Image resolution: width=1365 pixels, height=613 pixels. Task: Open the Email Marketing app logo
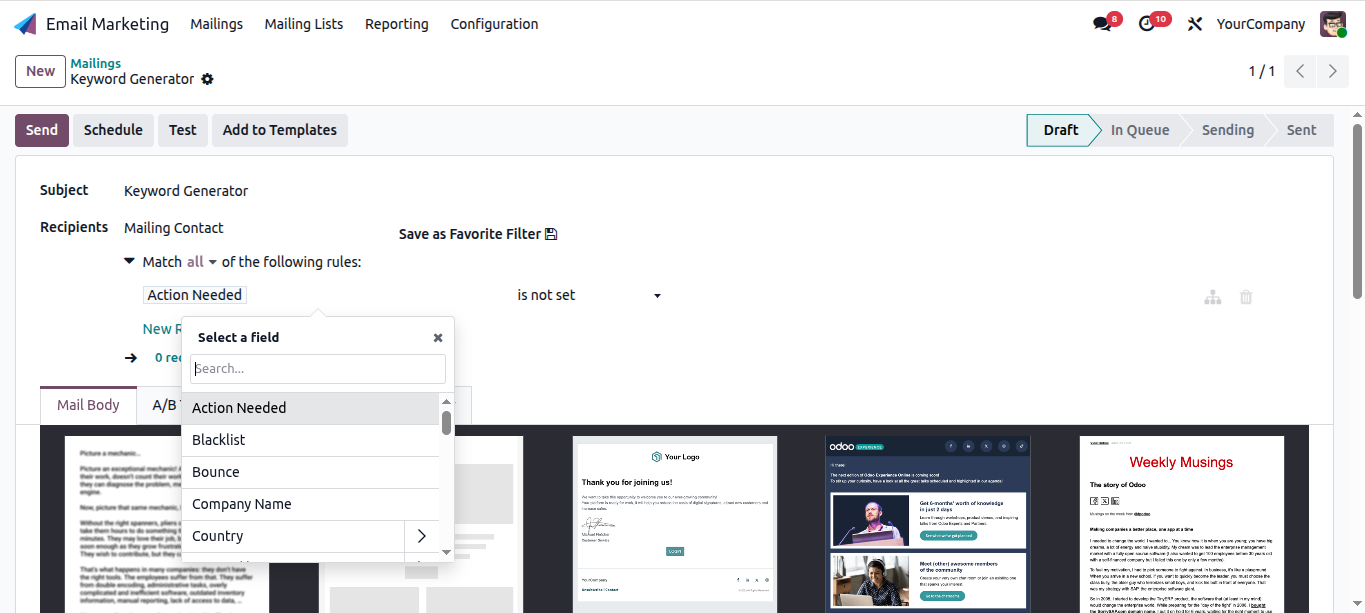coord(25,24)
